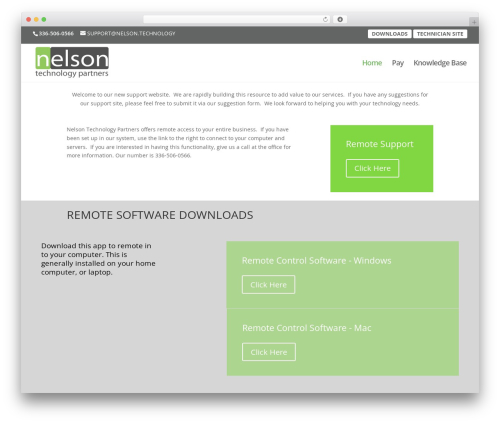Click the 'Download this app to remote in' paragraph
Viewport: 500px width, 423px height.
click(x=98, y=259)
